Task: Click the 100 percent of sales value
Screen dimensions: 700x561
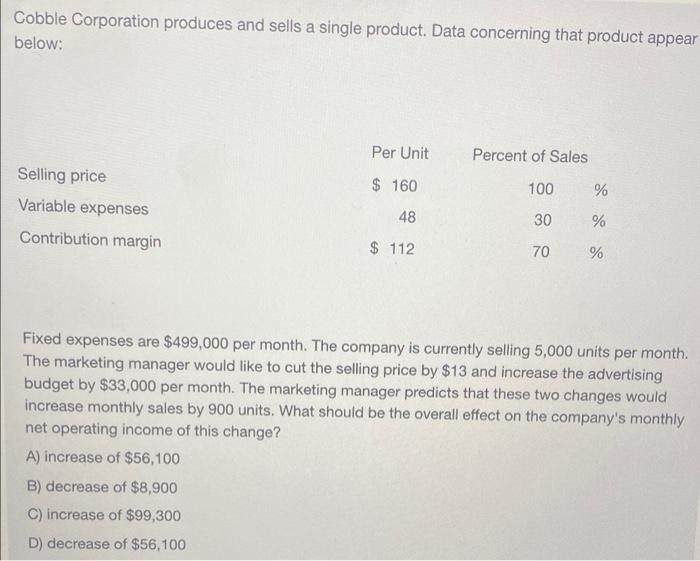Action: [541, 189]
